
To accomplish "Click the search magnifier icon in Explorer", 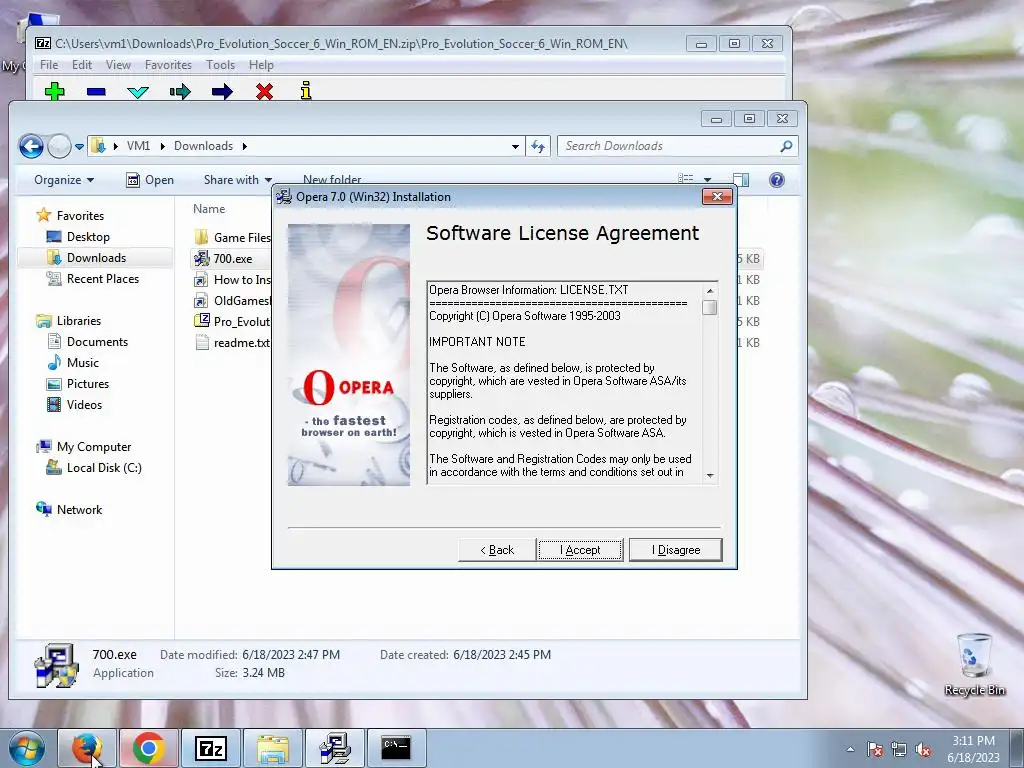I will [x=786, y=146].
